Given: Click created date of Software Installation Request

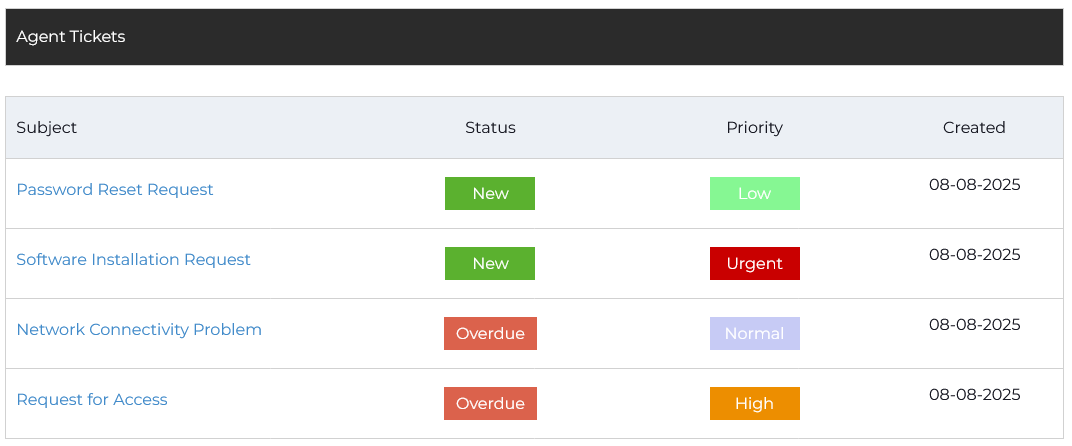Looking at the screenshot, I should (974, 255).
